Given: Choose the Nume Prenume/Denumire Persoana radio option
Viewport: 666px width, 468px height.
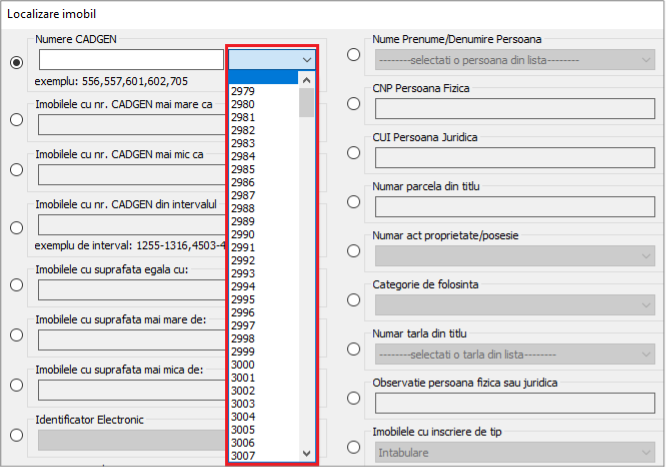Looking at the screenshot, I should [353, 55].
